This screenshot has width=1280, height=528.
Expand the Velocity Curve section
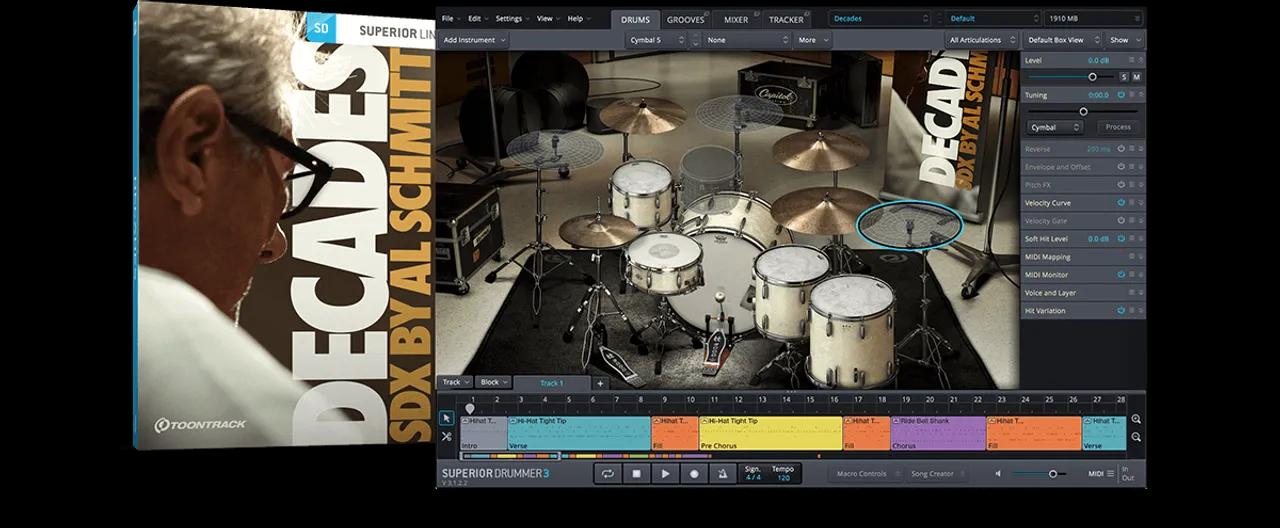pyautogui.click(x=1141, y=203)
